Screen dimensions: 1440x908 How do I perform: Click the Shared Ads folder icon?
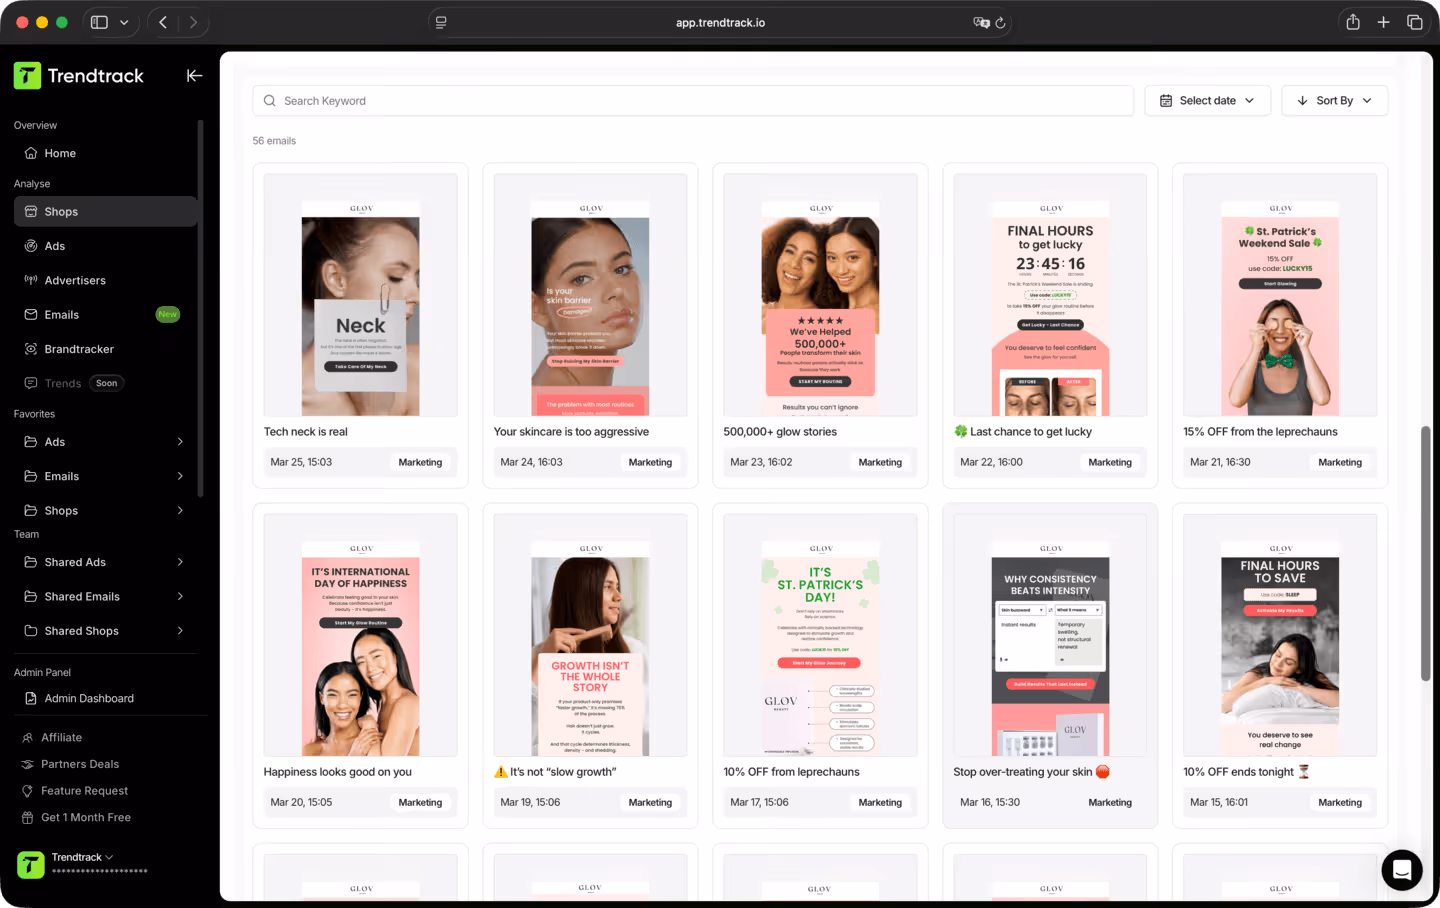pyautogui.click(x=31, y=562)
